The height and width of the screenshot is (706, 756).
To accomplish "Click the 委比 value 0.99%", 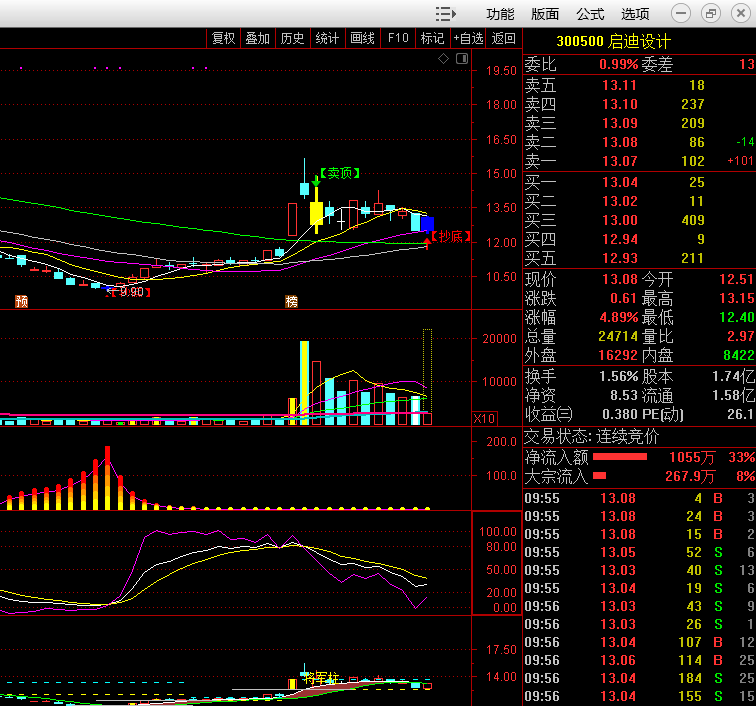I will click(x=619, y=65).
